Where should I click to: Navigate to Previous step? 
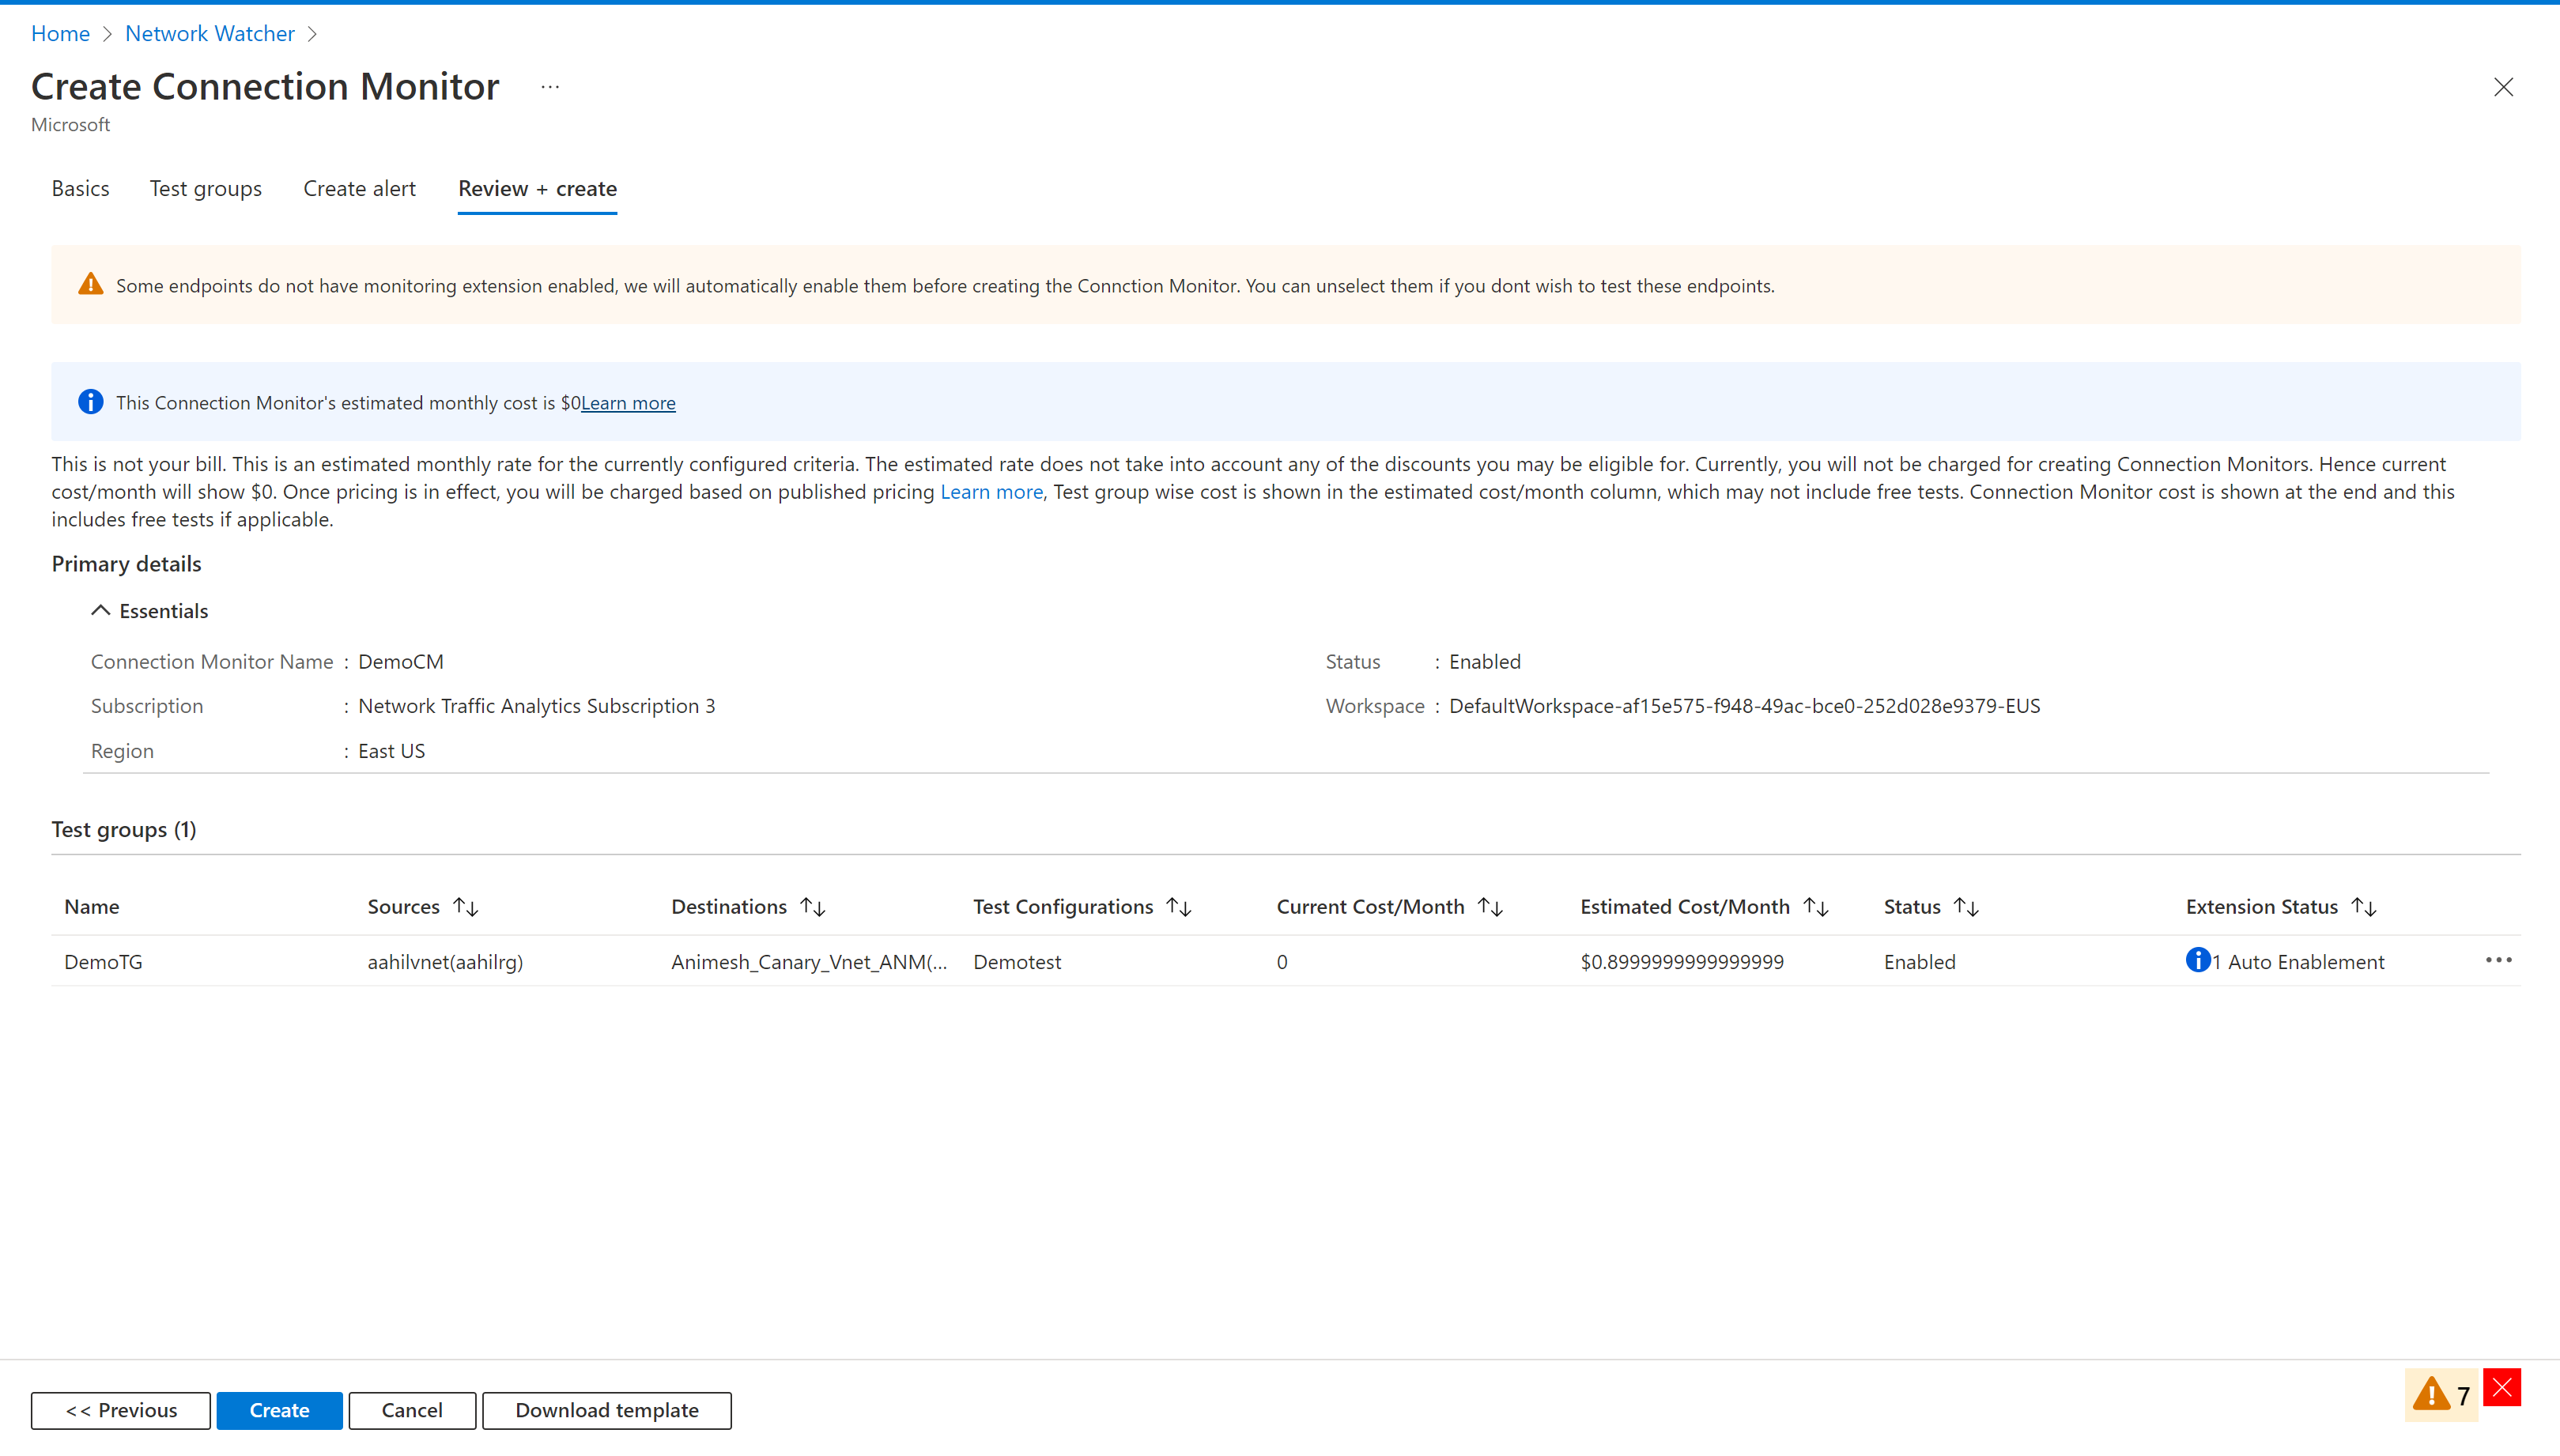[x=118, y=1409]
